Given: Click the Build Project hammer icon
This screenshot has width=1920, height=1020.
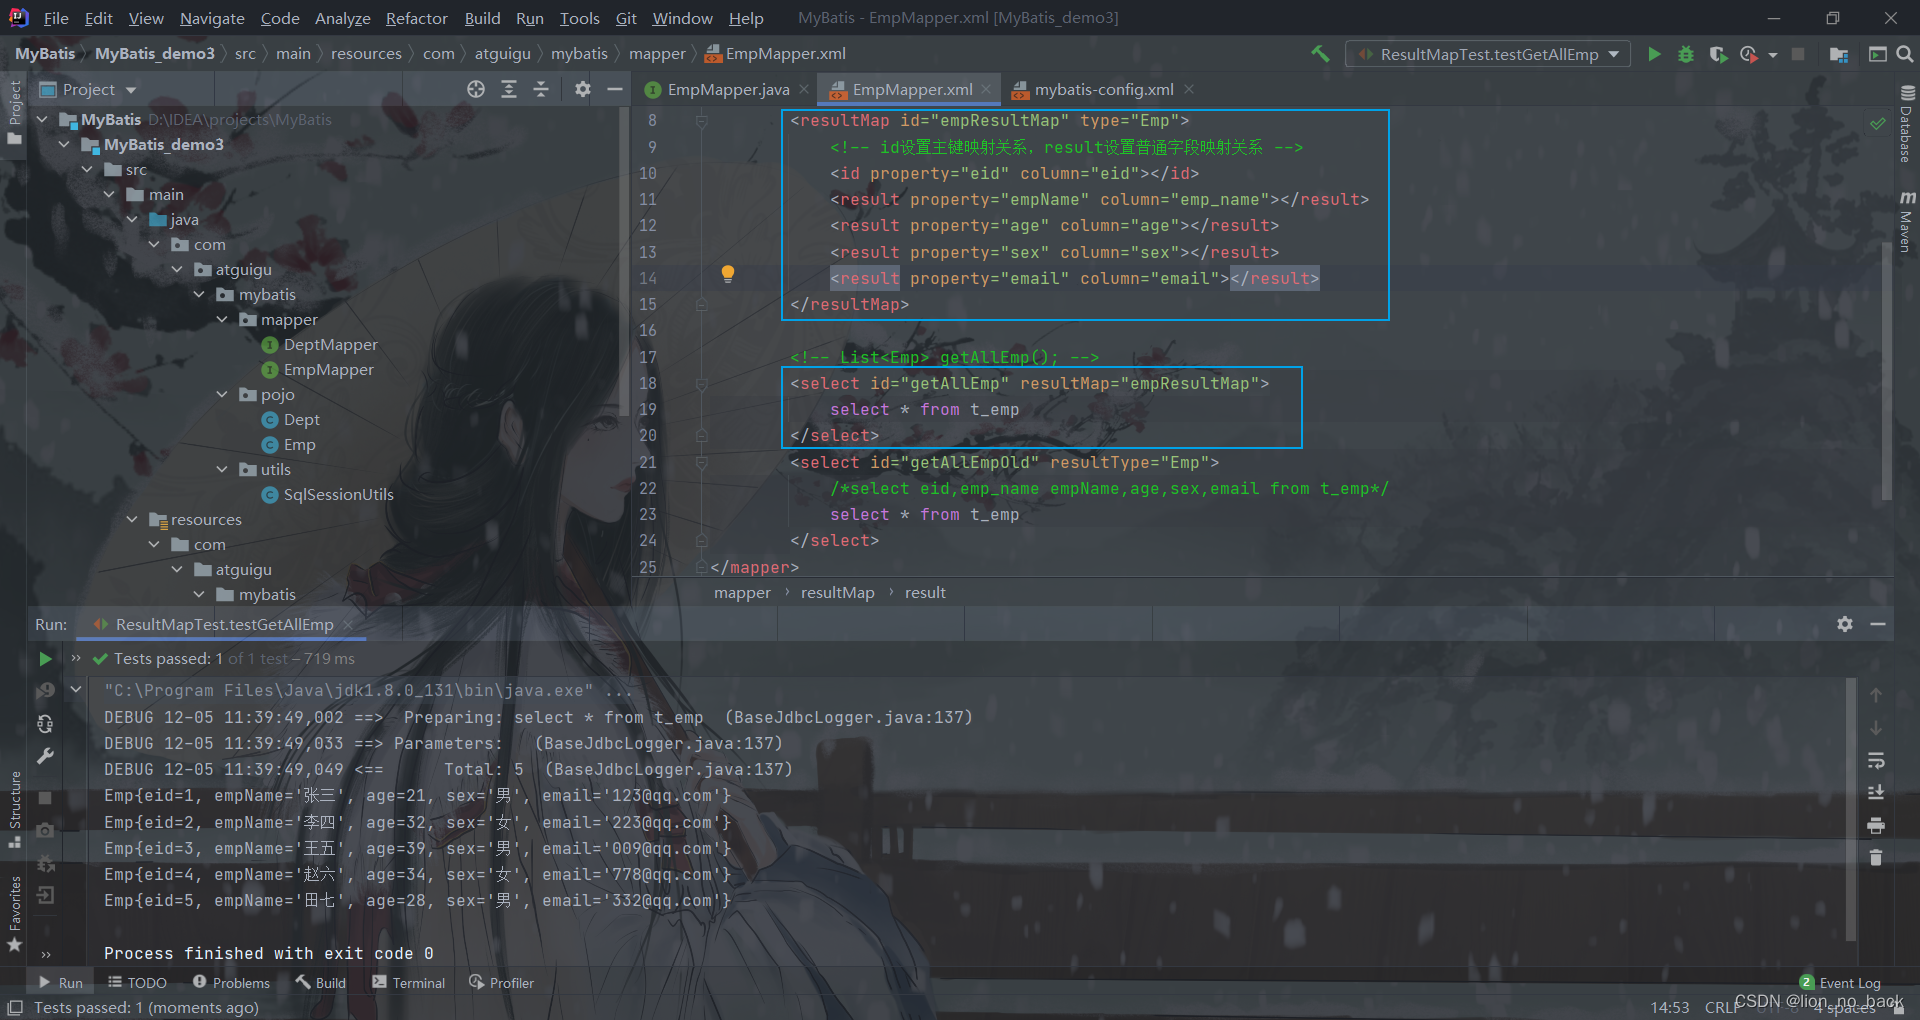Looking at the screenshot, I should click(x=1320, y=54).
